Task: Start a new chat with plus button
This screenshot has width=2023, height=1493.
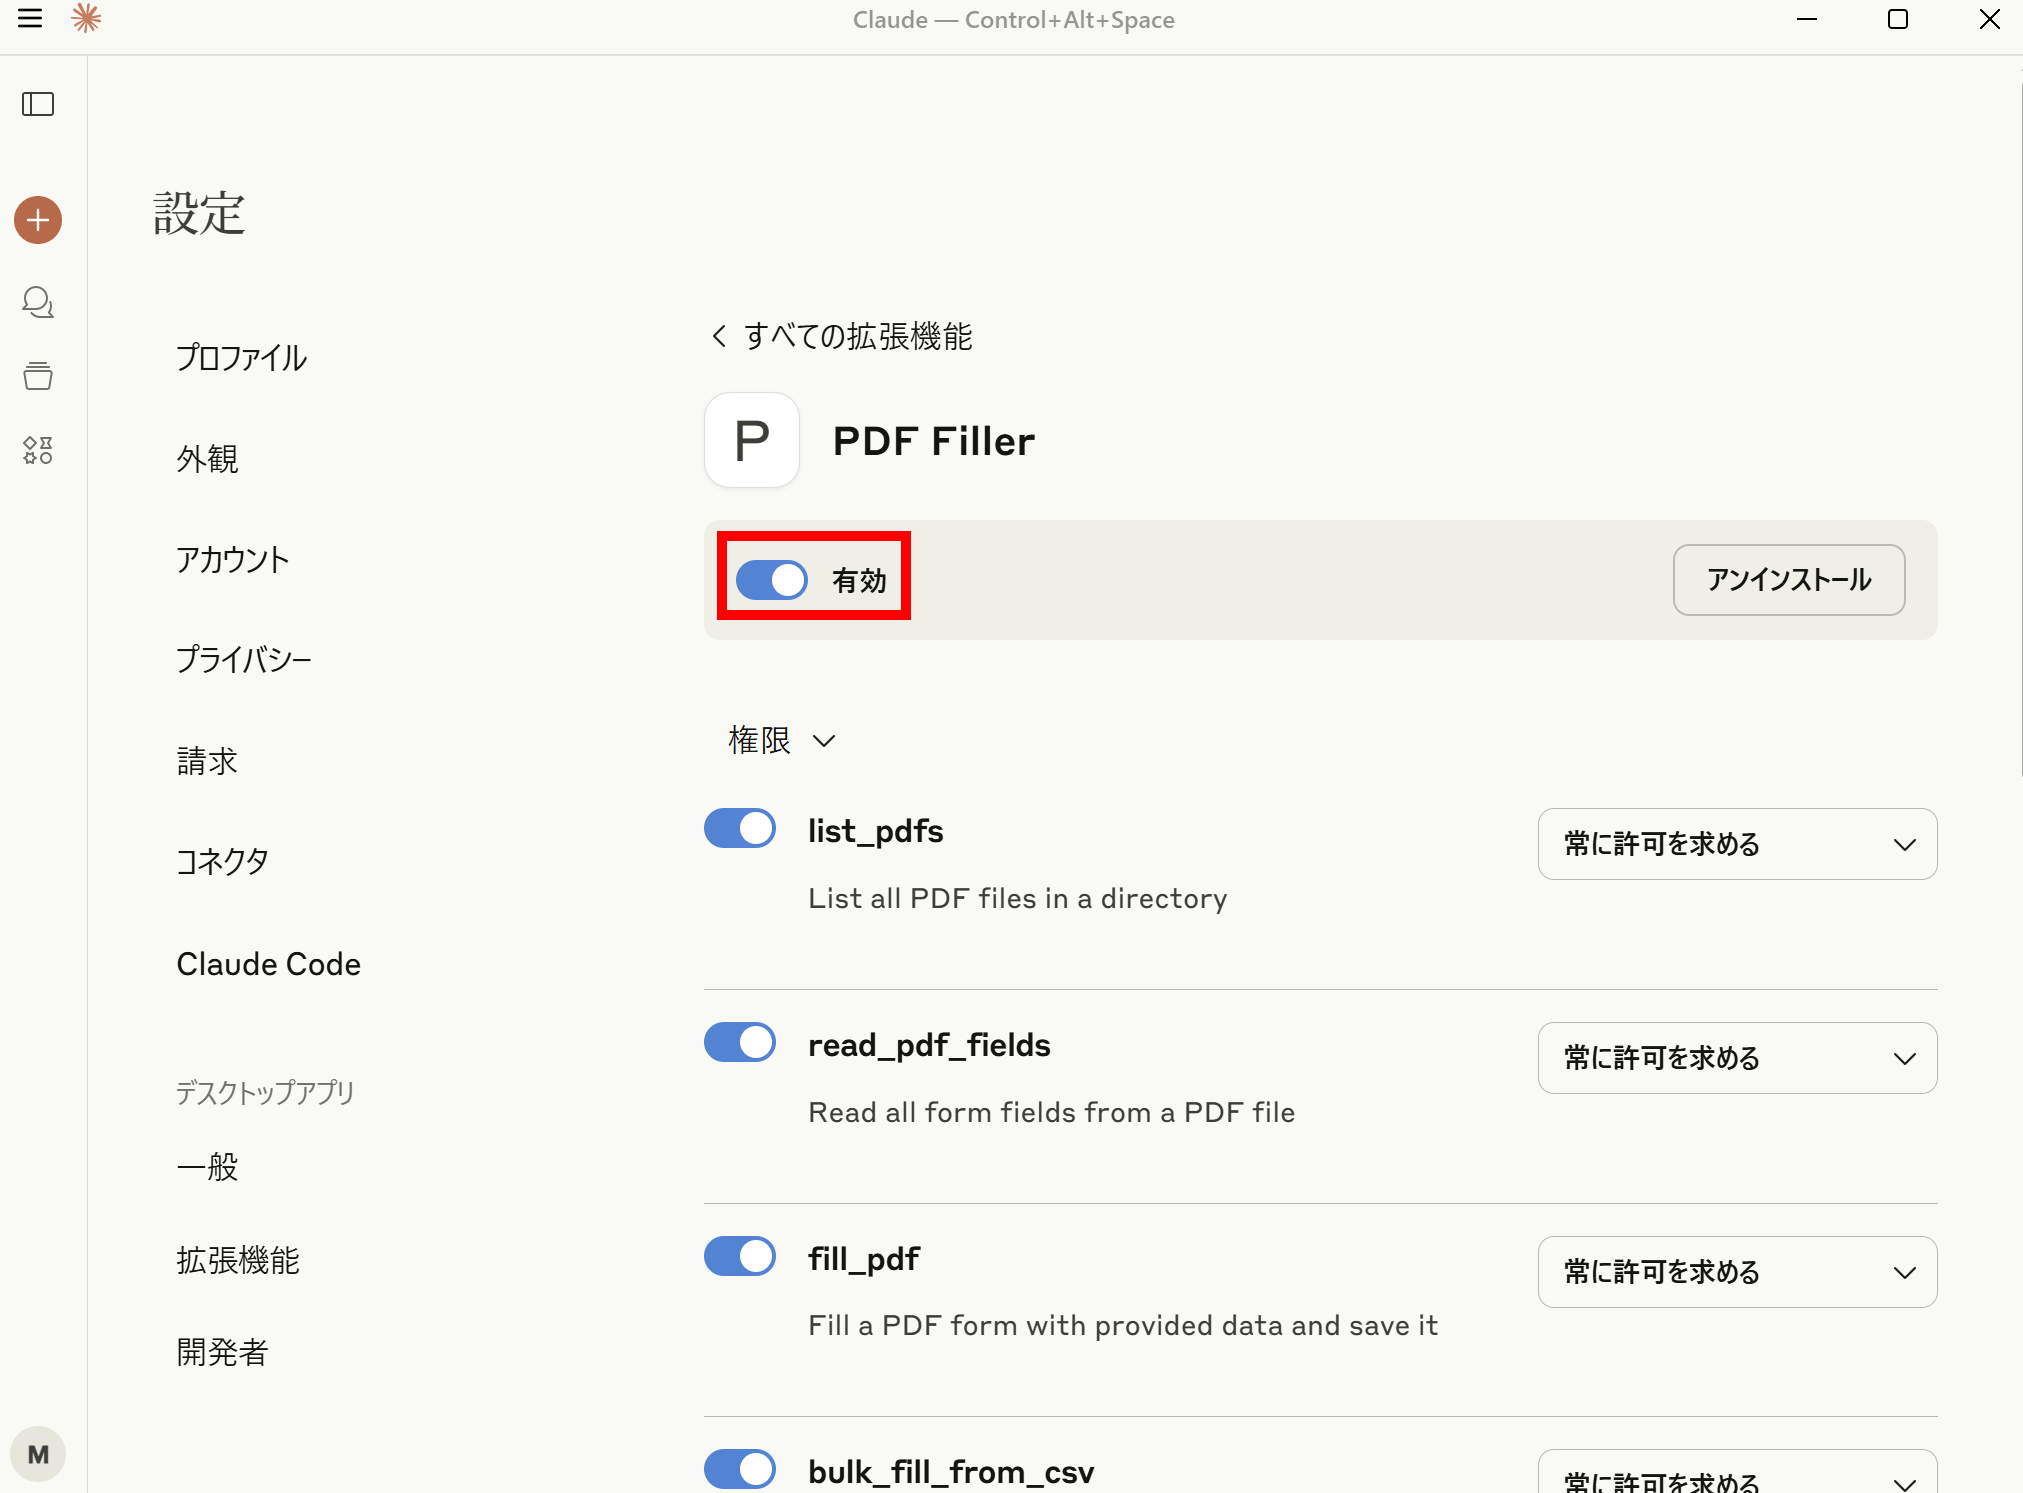Action: pyautogui.click(x=38, y=220)
